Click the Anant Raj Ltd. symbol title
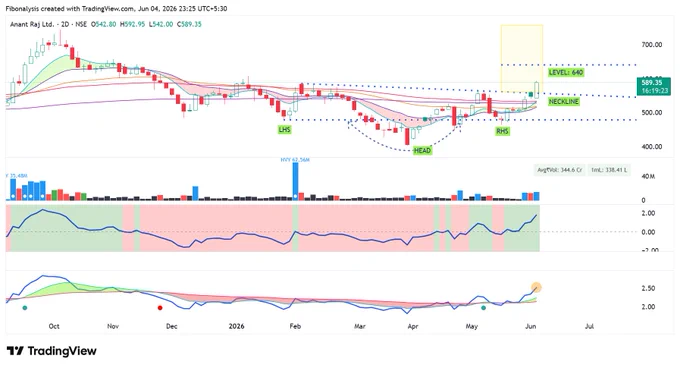 [x=32, y=24]
